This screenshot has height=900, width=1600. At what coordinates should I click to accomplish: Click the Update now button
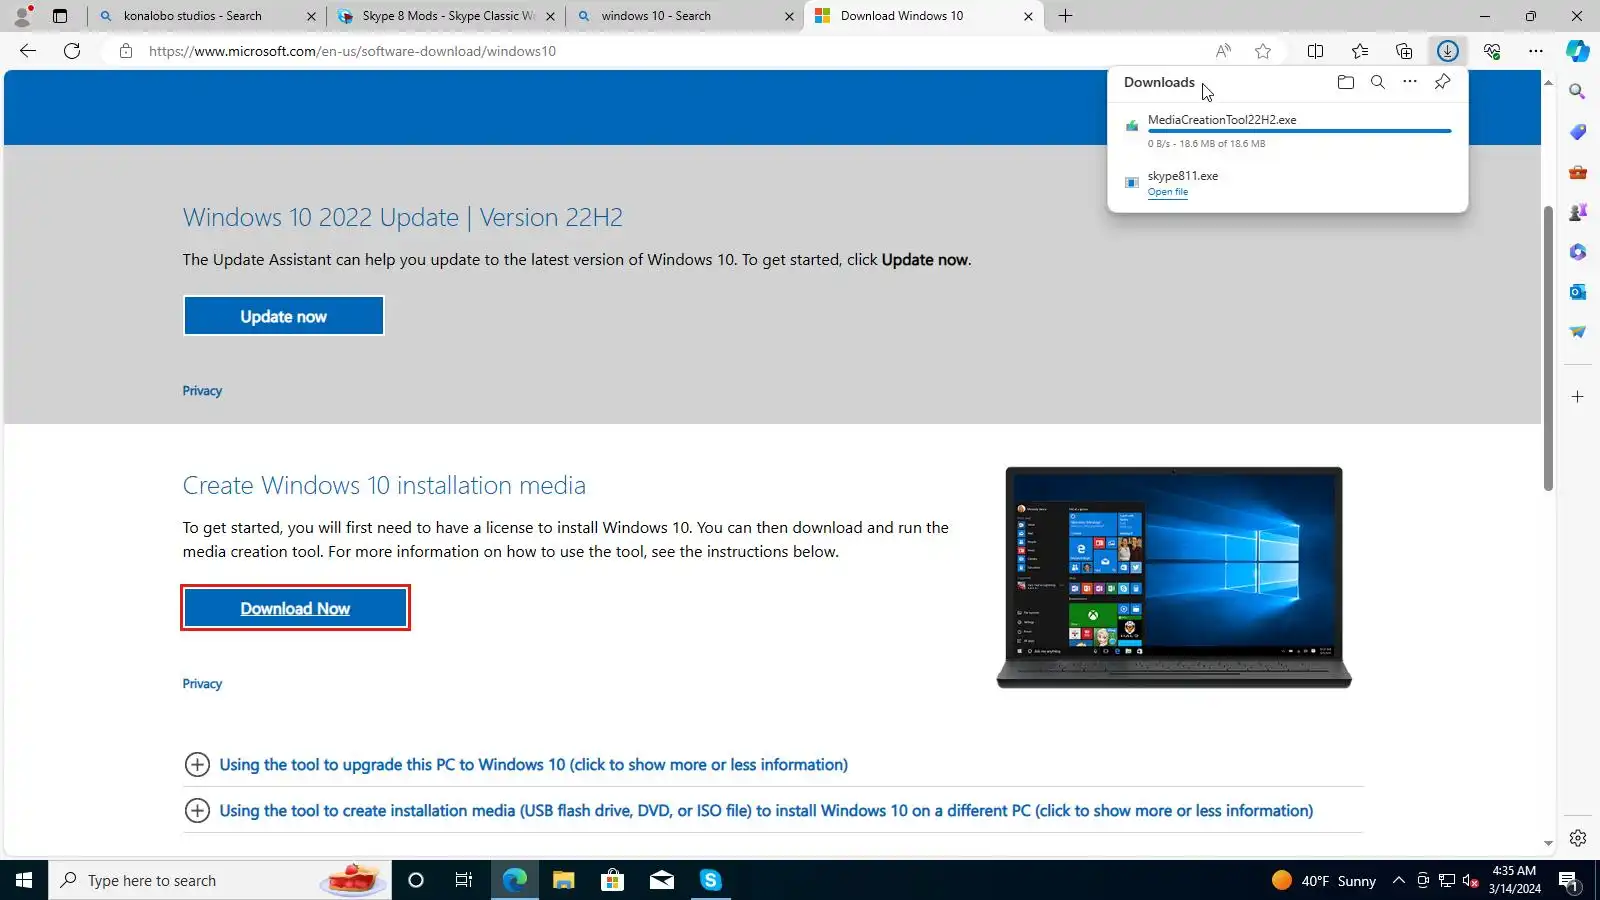click(x=283, y=316)
